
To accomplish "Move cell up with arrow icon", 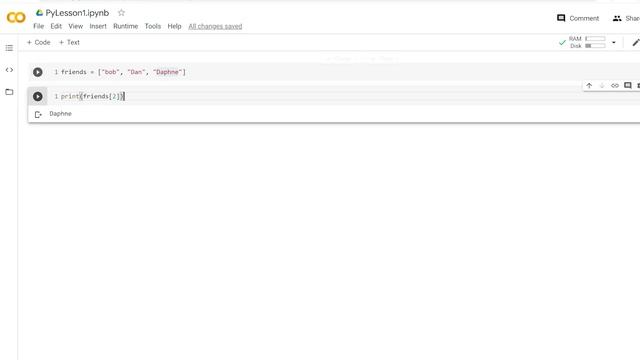I will pyautogui.click(x=589, y=86).
